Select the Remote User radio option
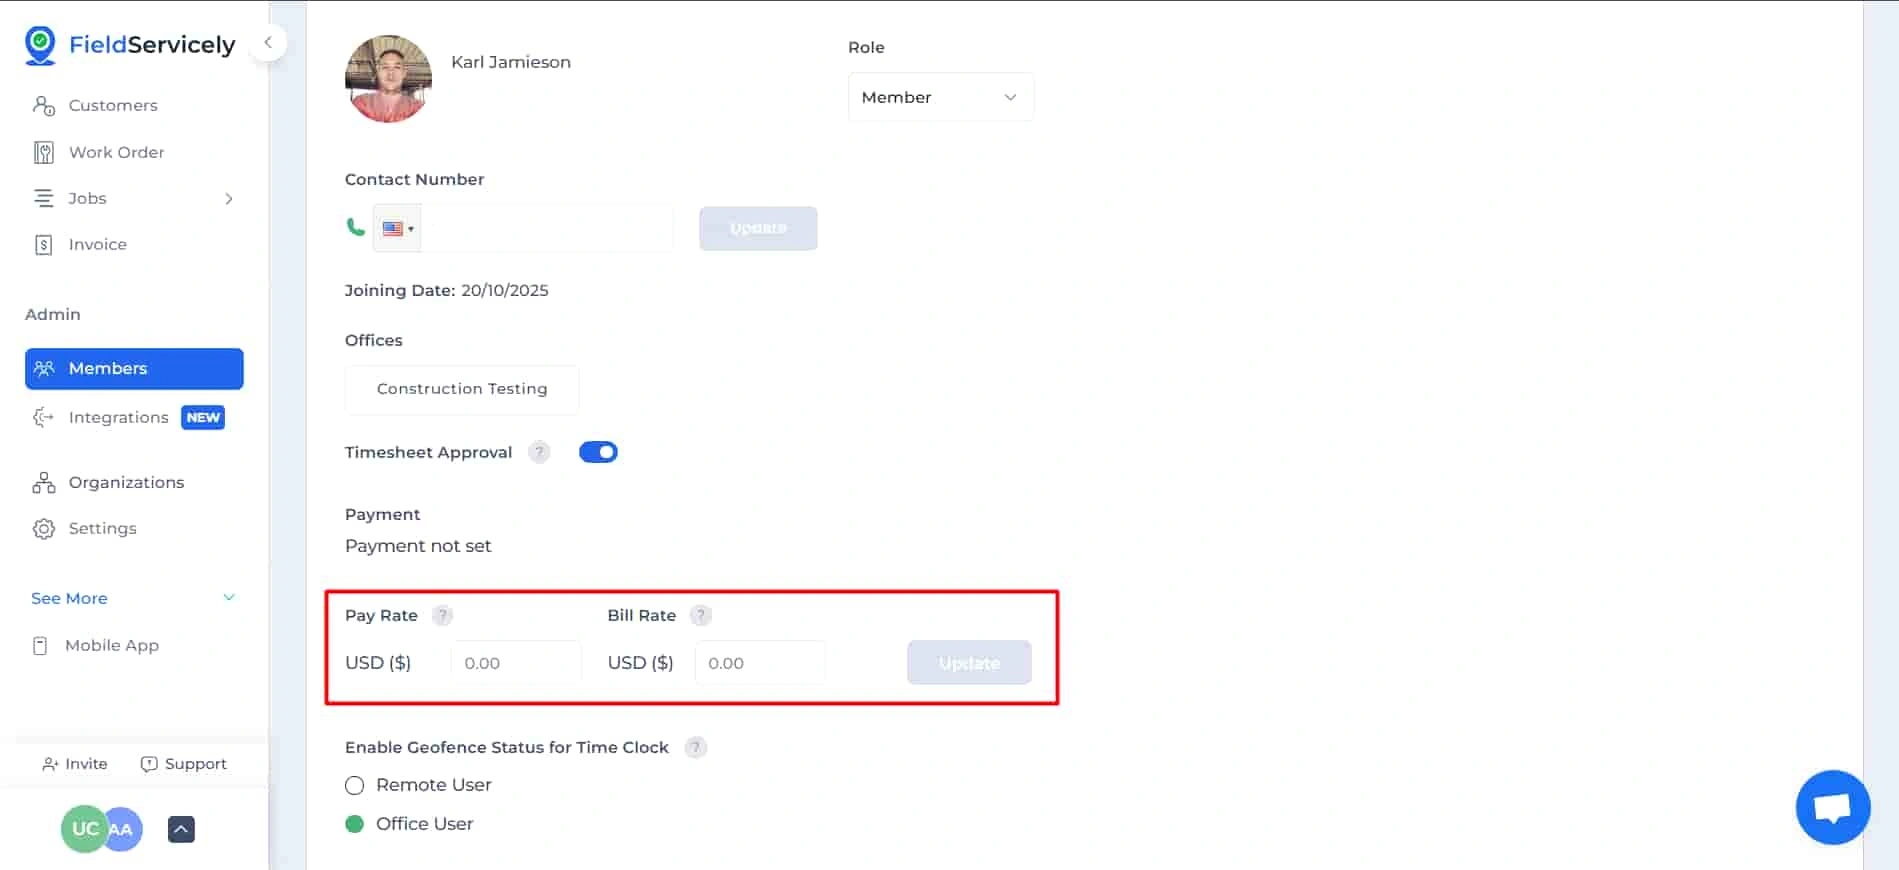1899x870 pixels. pos(354,786)
